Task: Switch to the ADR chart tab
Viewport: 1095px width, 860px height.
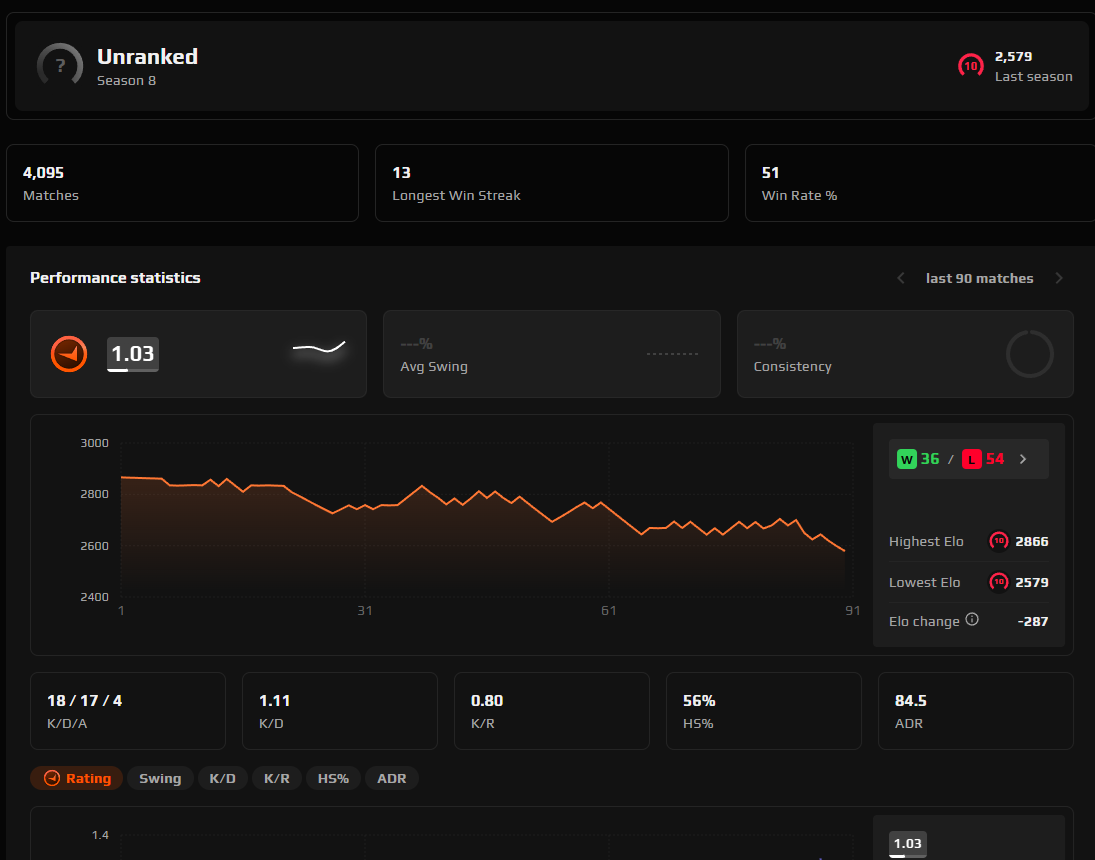Action: point(392,778)
